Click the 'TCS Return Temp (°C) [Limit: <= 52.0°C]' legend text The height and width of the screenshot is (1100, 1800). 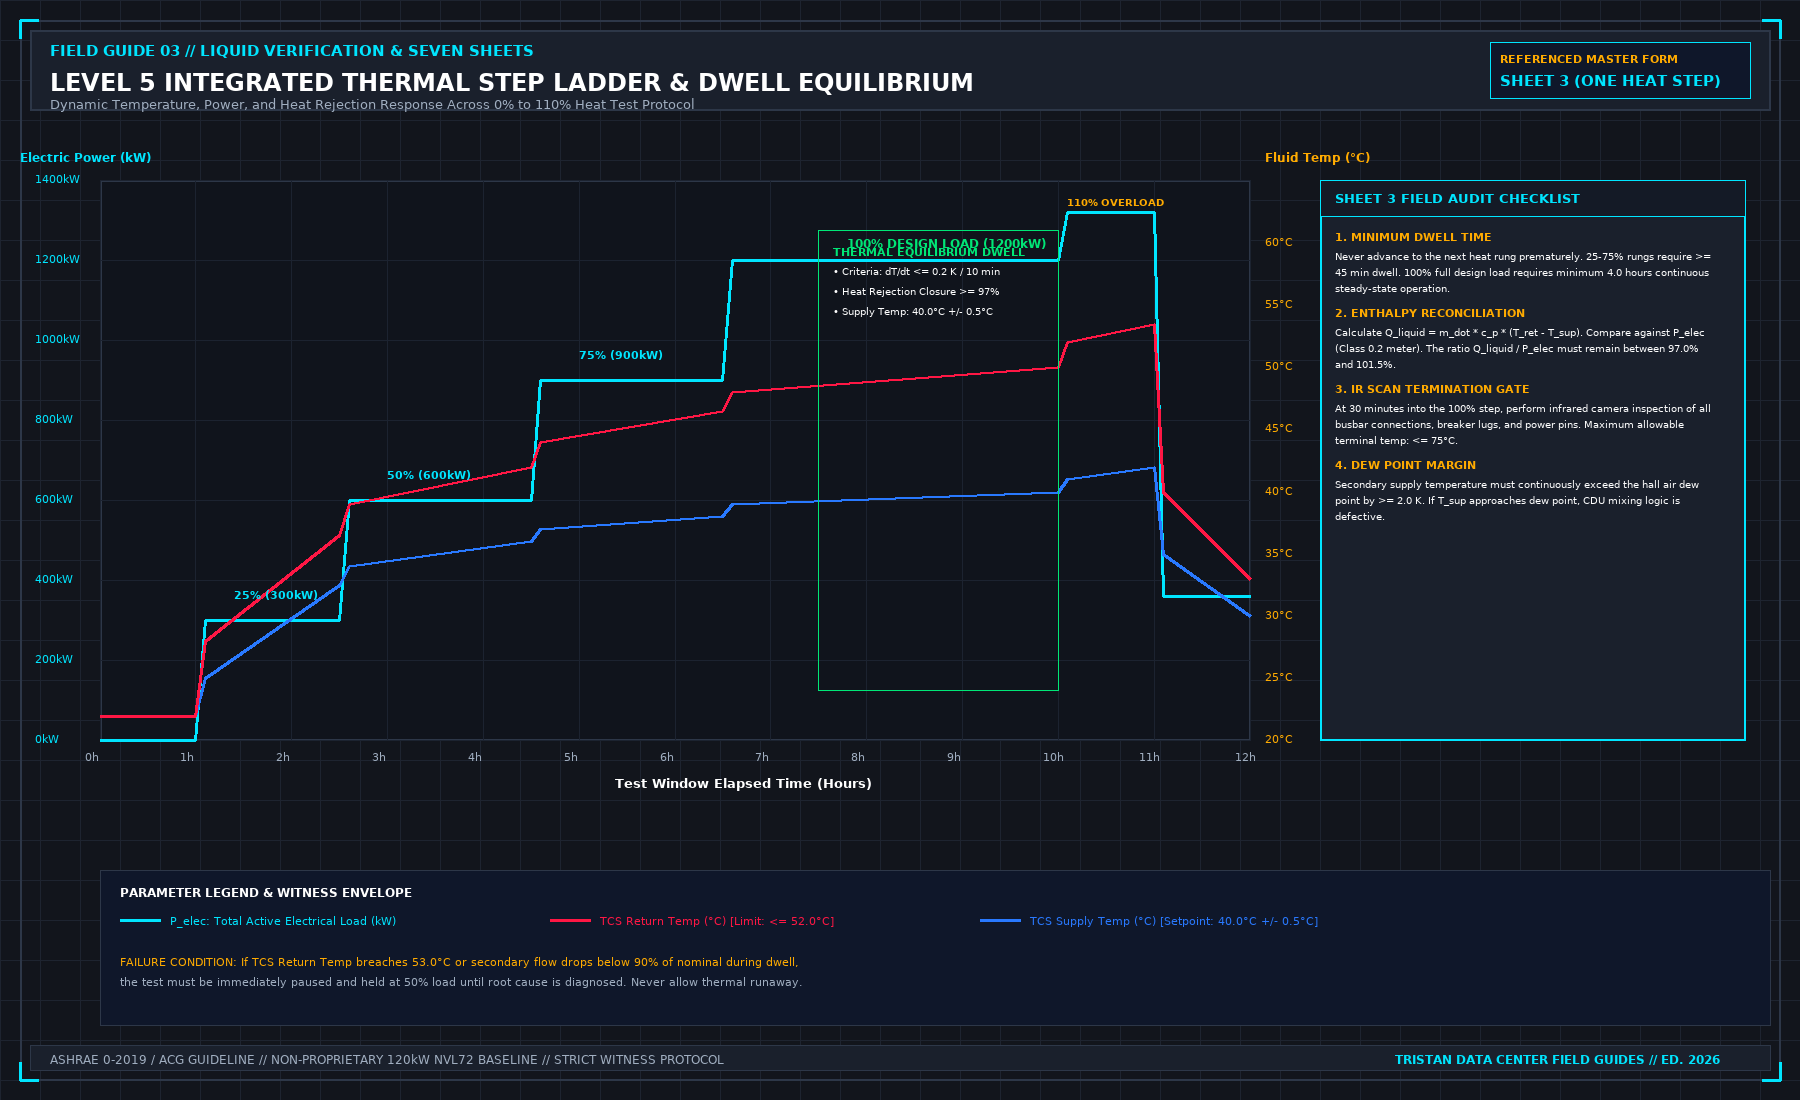coord(717,922)
